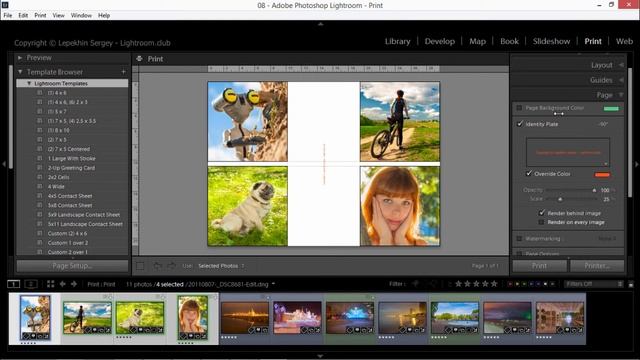Open the Filters Off dropdown

click(594, 284)
